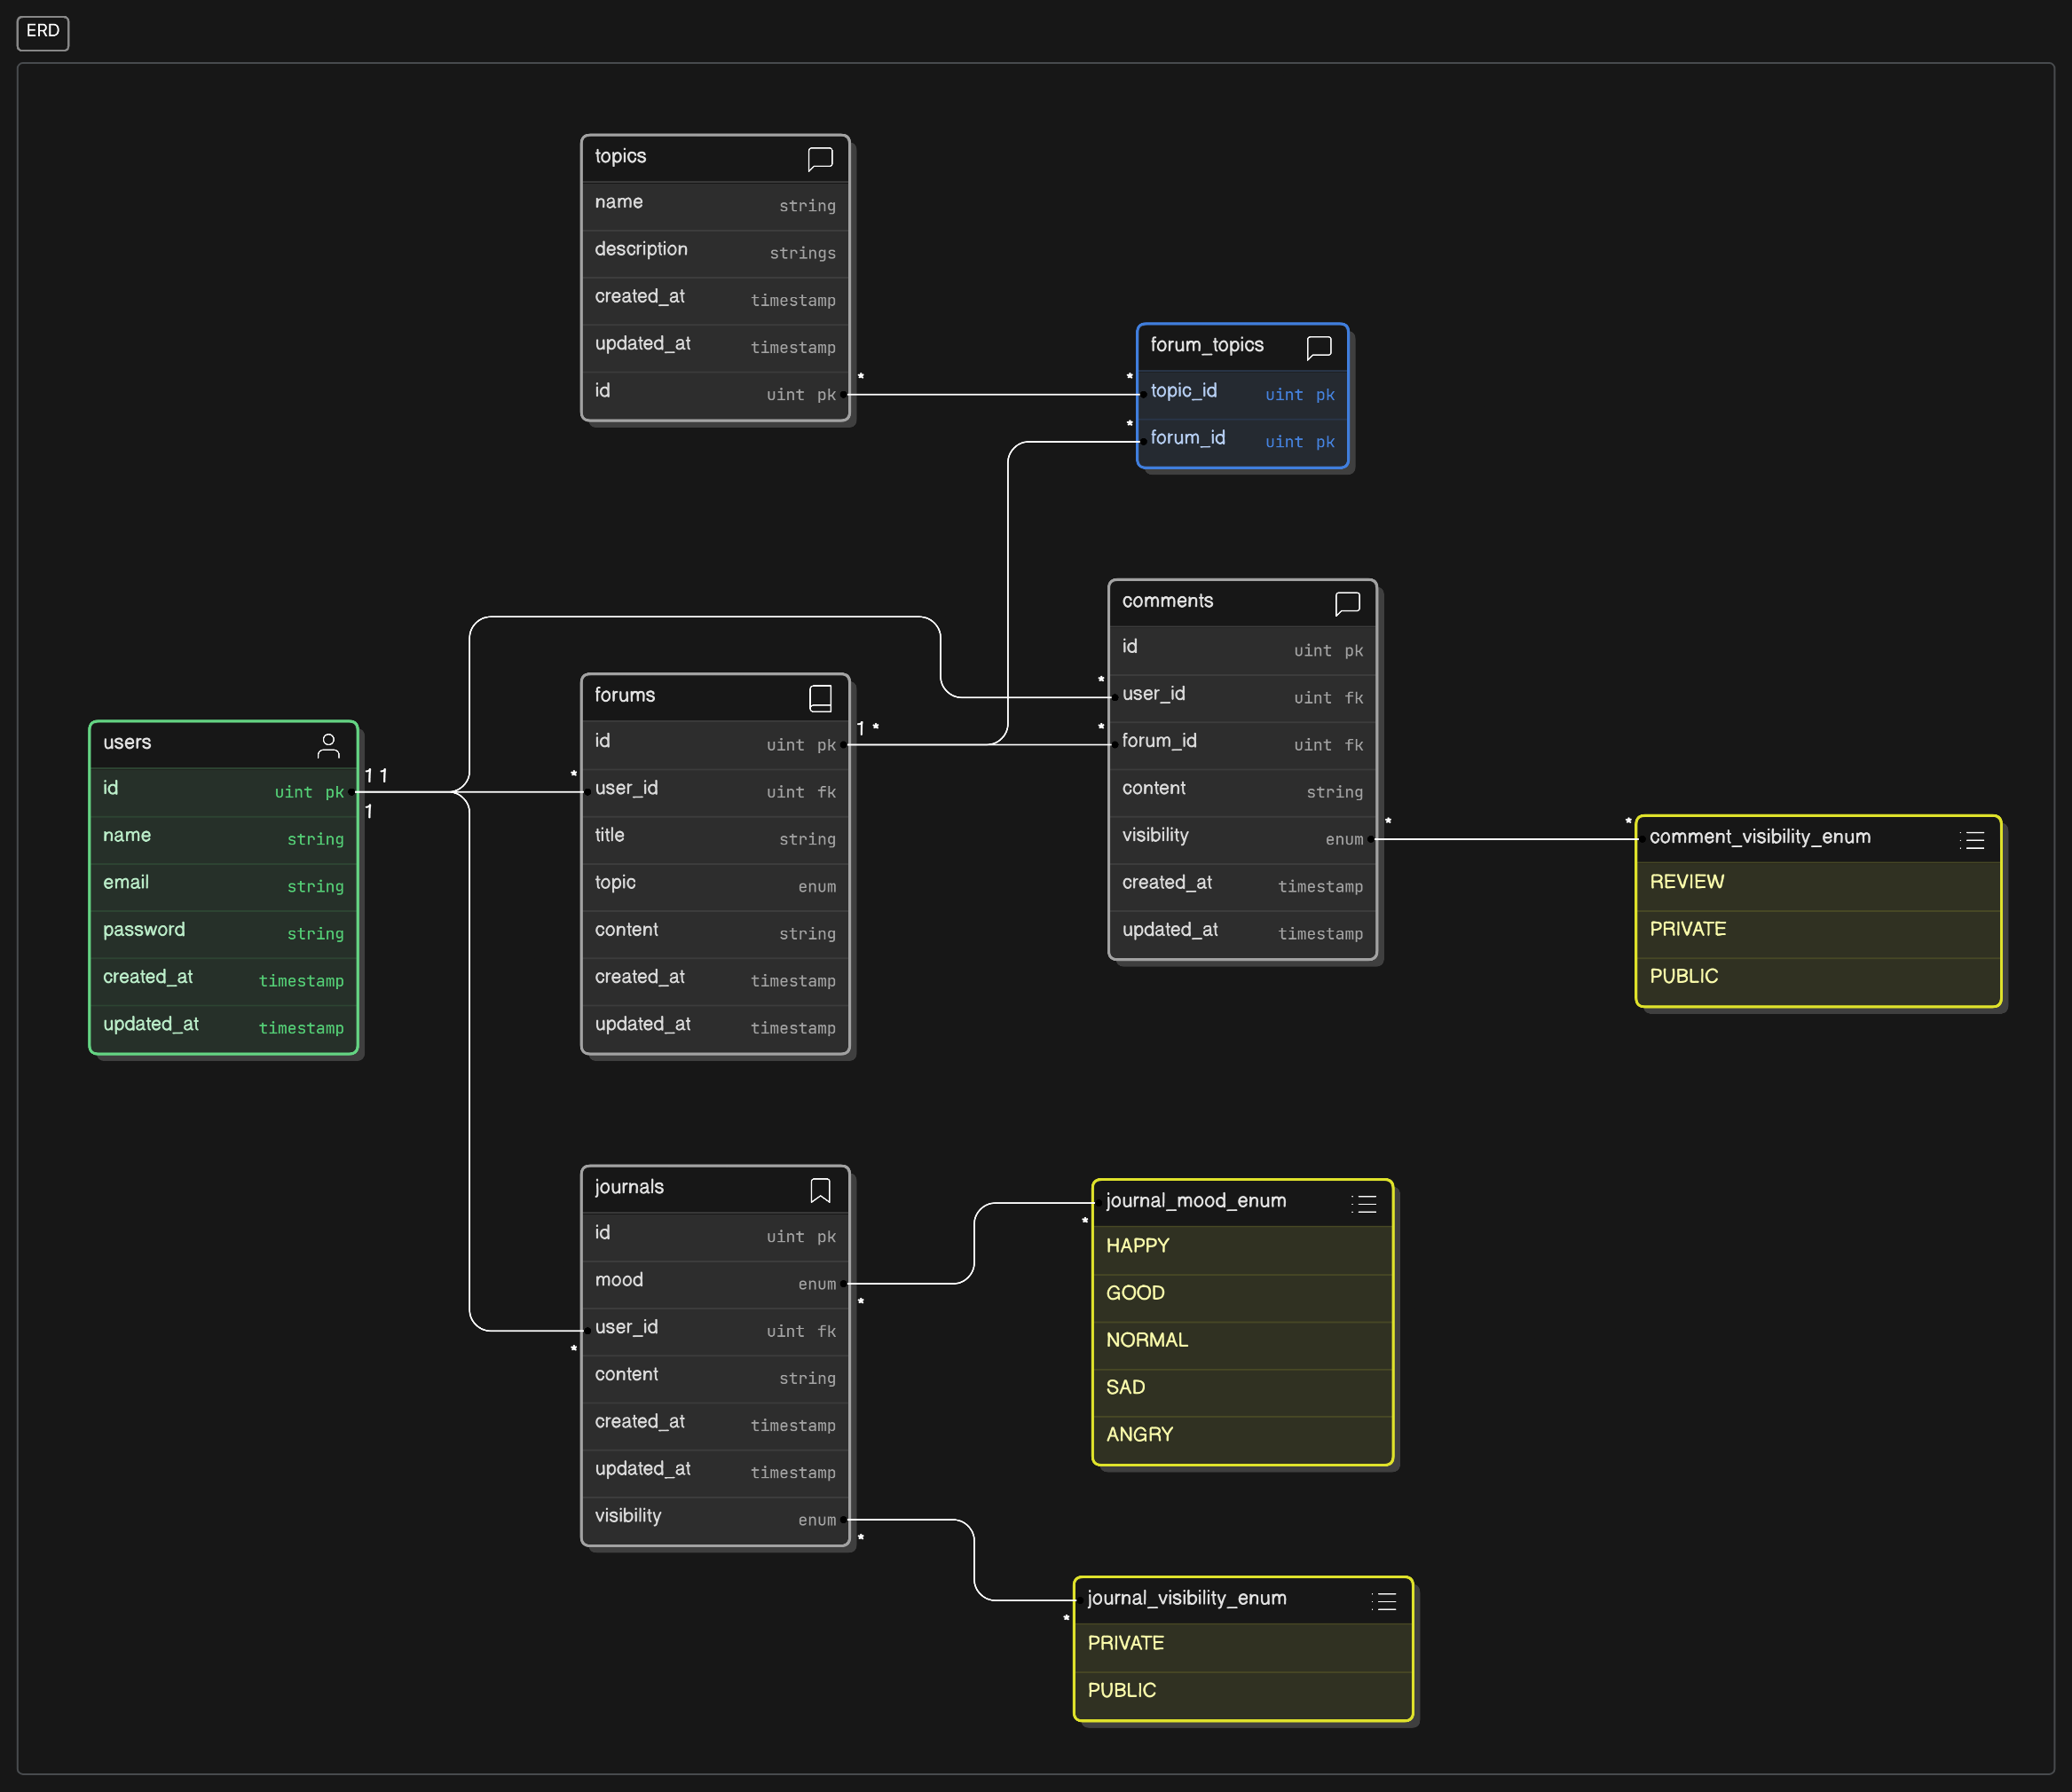Screen dimensions: 2072x1792
Task: Click list icon on journal_mood_enum
Action: tap(1364, 1204)
